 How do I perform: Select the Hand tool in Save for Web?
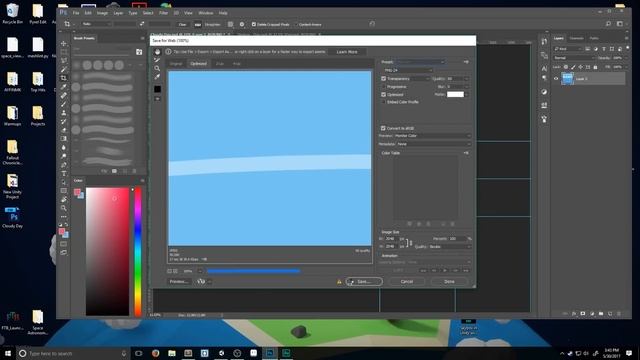tap(158, 52)
